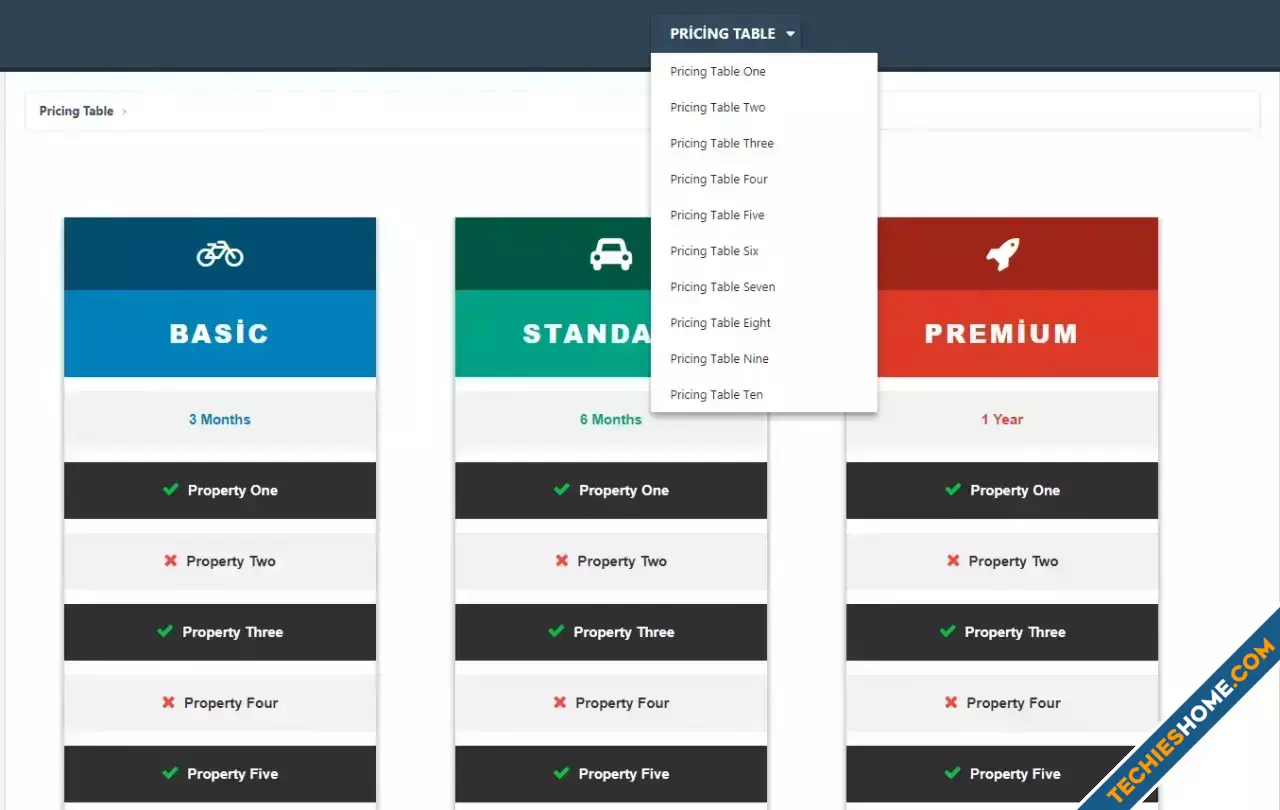Click Property Five label in Basic card
Screen dimensions: 1280x810
click(233, 774)
